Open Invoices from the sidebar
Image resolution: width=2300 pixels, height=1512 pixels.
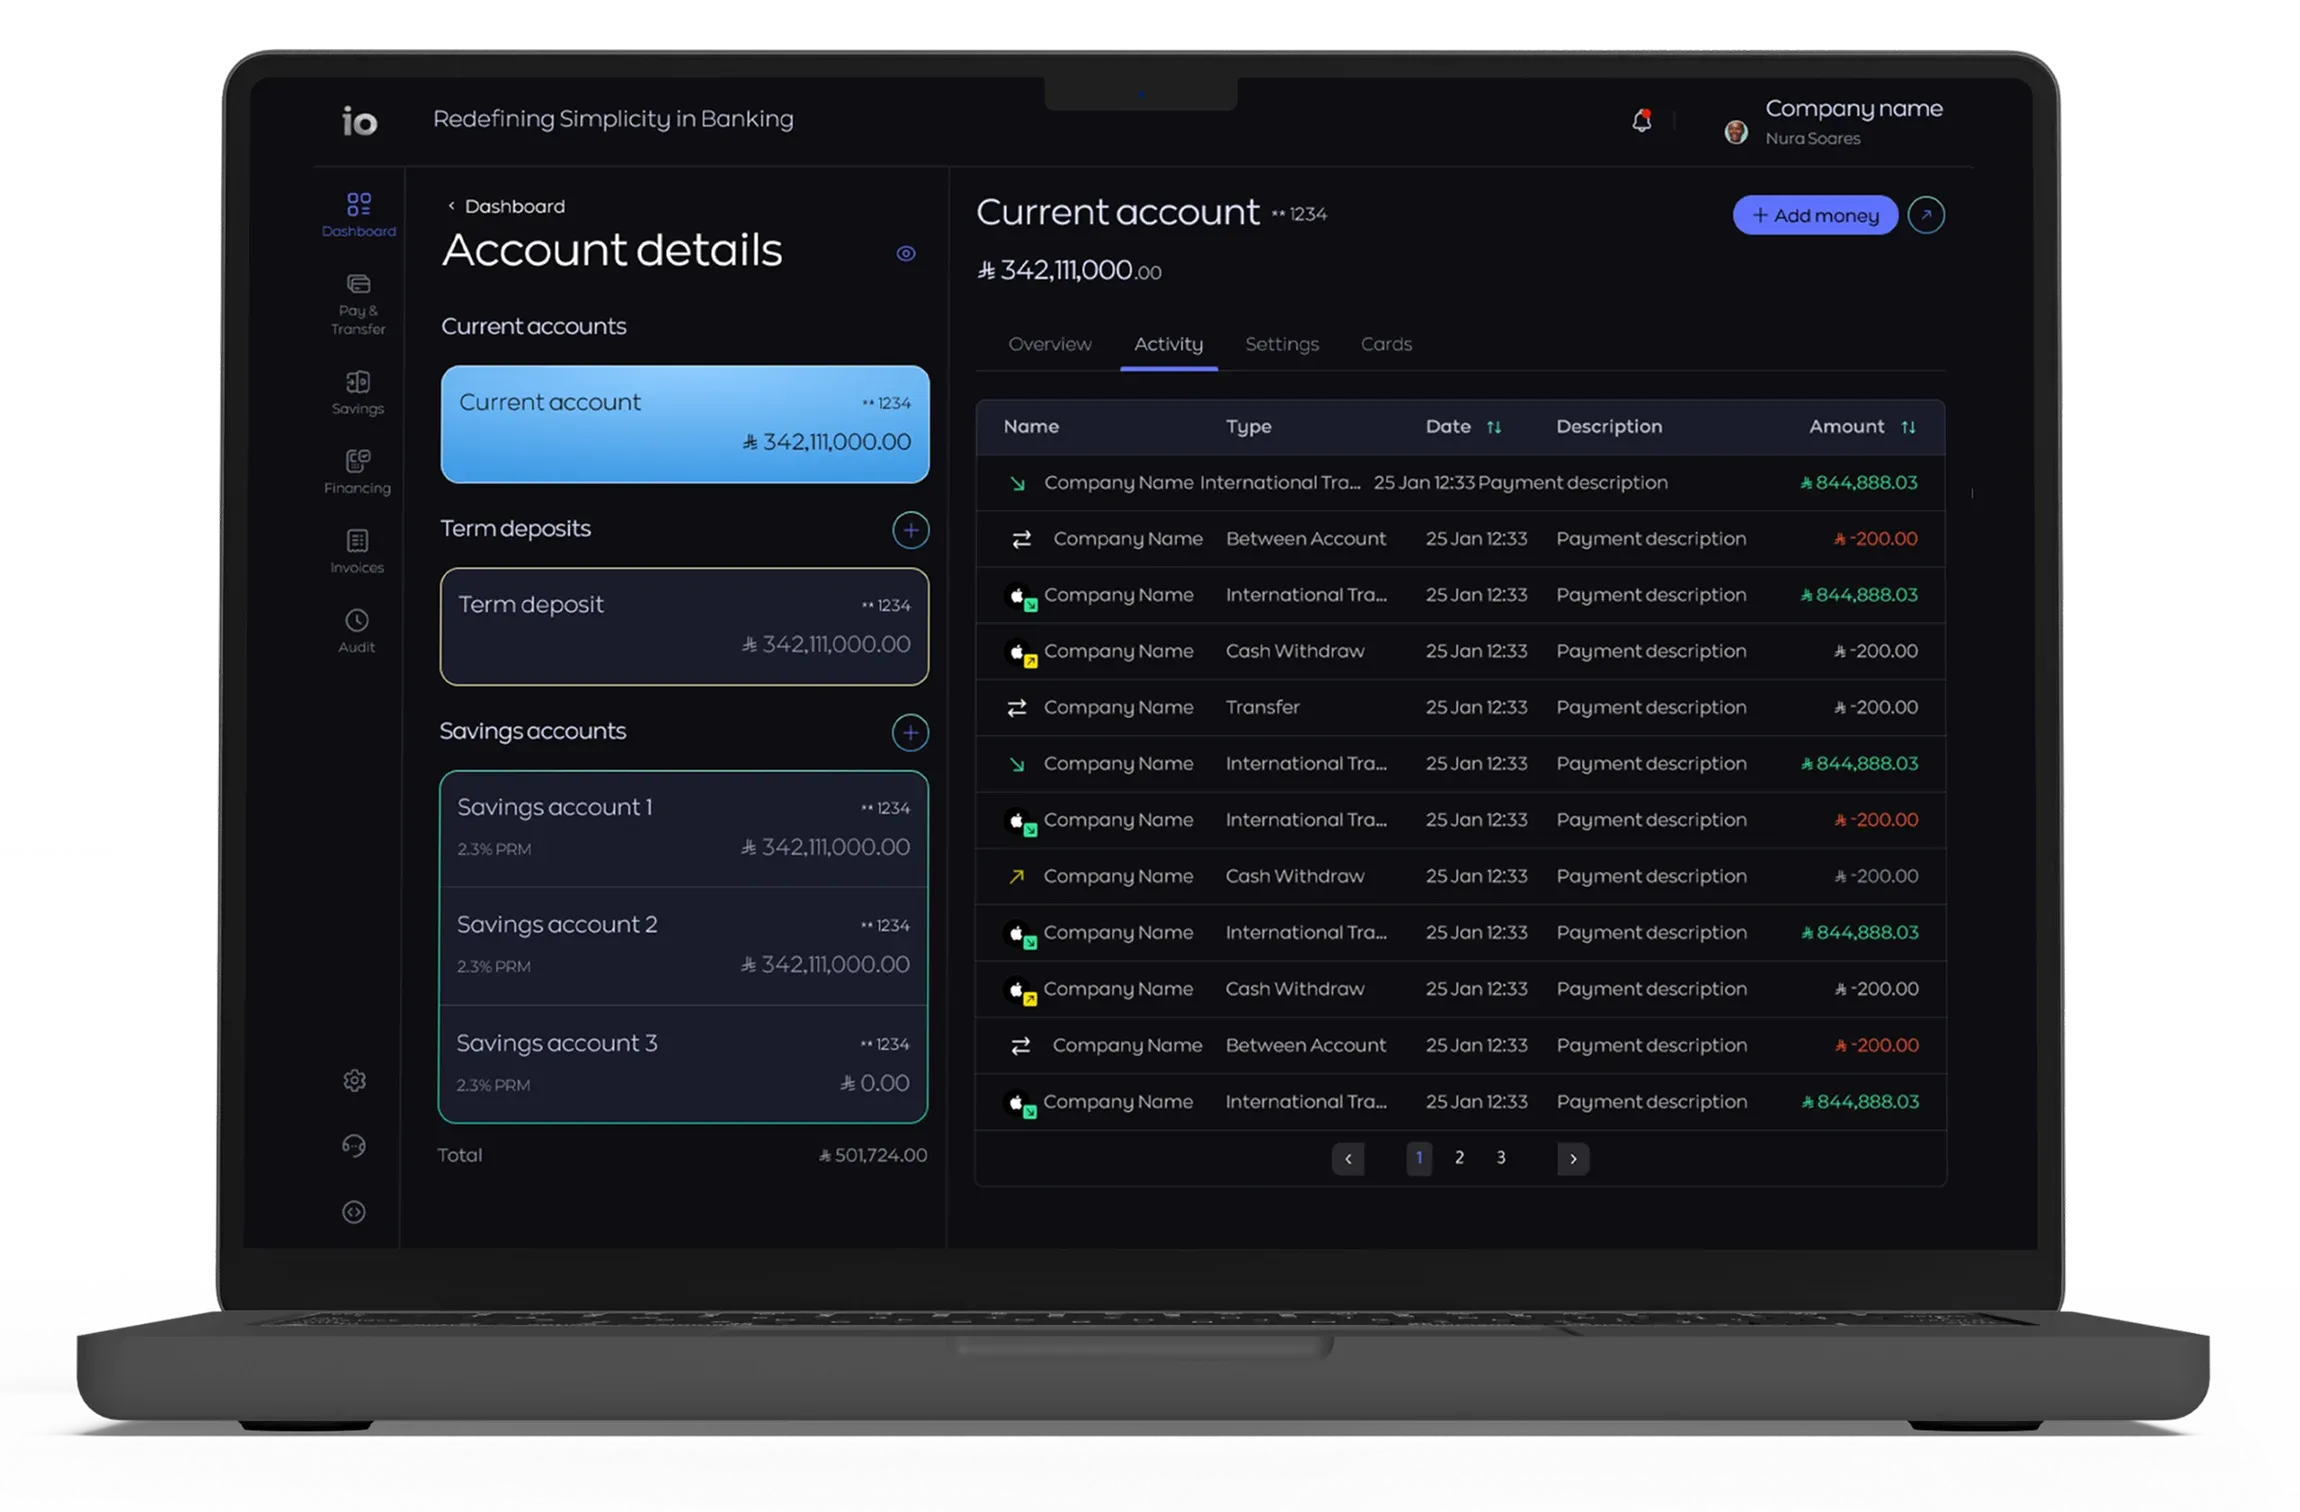[x=357, y=551]
